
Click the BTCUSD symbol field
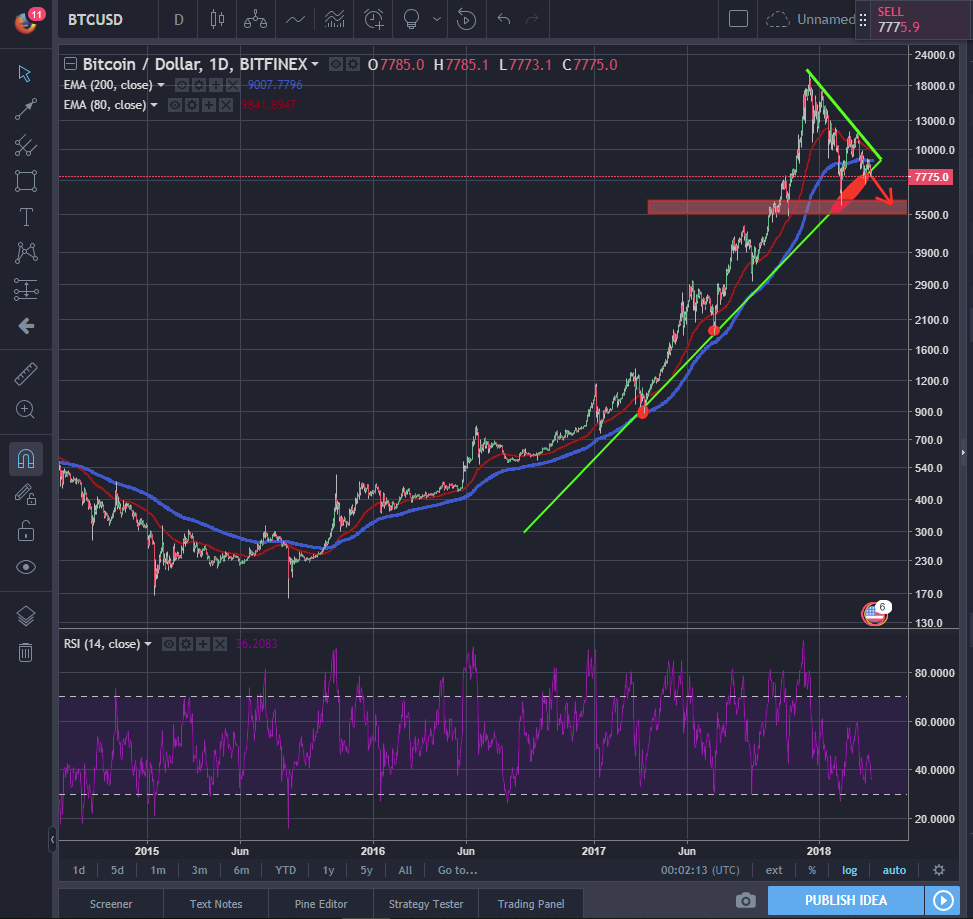coord(96,19)
